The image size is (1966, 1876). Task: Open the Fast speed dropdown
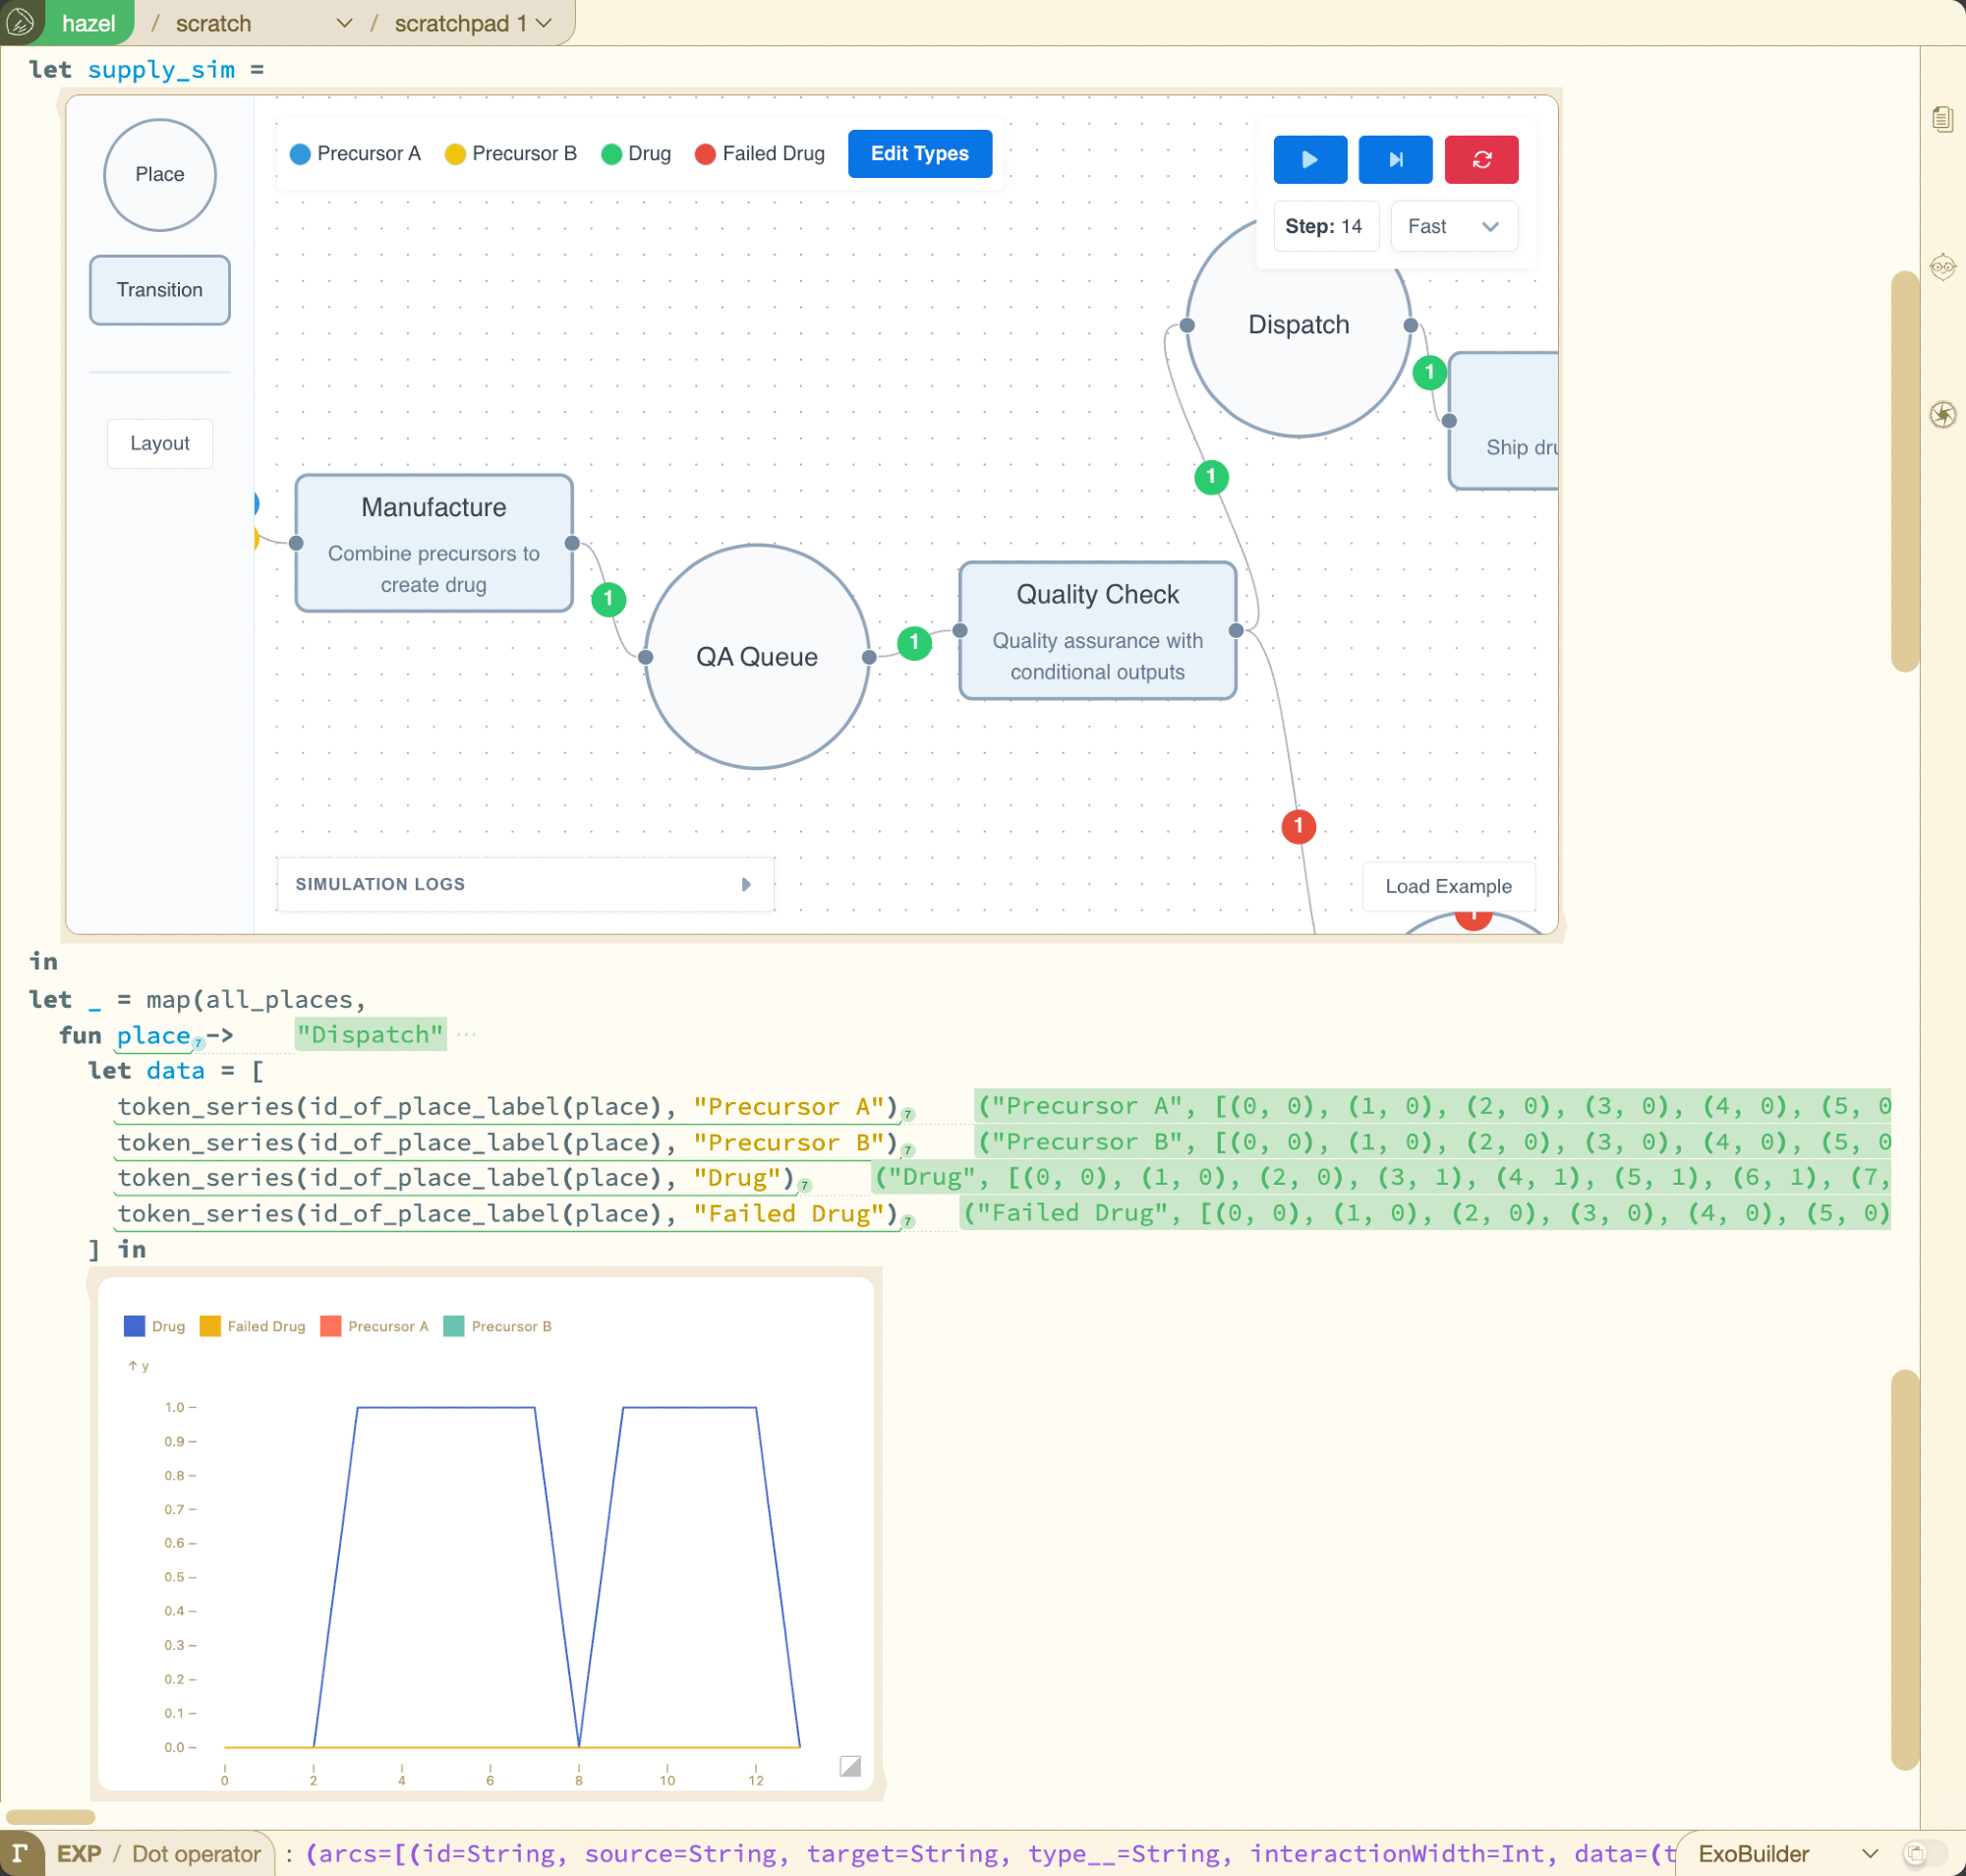coord(1453,227)
